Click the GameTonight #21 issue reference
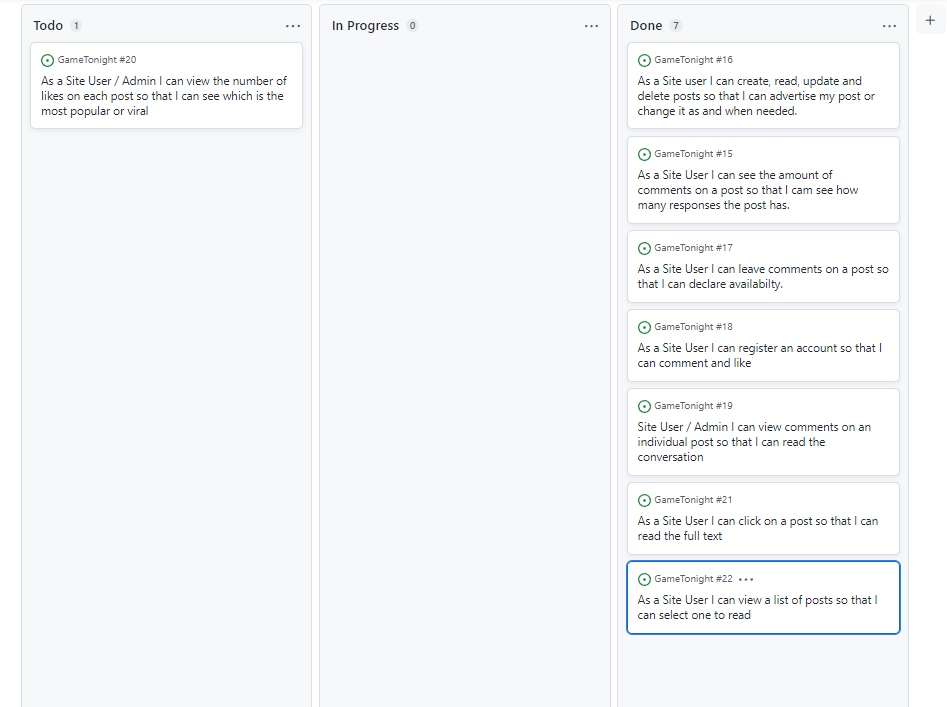947x707 pixels. pyautogui.click(x=693, y=500)
